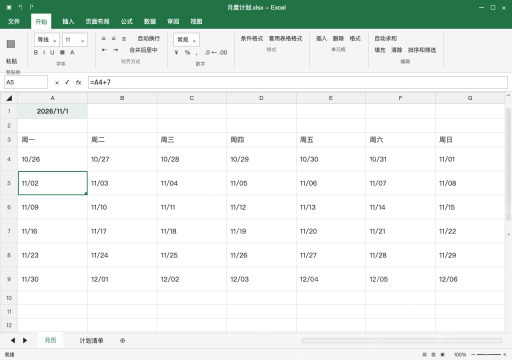Apply currency ¥ number format
Screen dimensions: 512x360
click(176, 52)
